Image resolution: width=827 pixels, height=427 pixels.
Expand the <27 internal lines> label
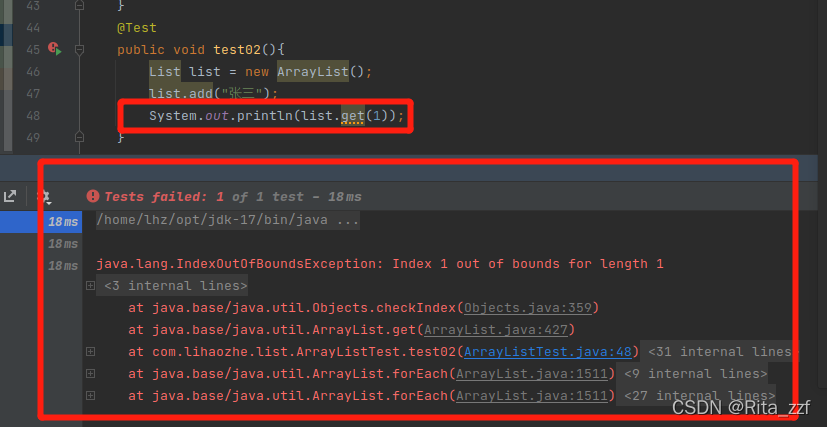click(x=699, y=396)
